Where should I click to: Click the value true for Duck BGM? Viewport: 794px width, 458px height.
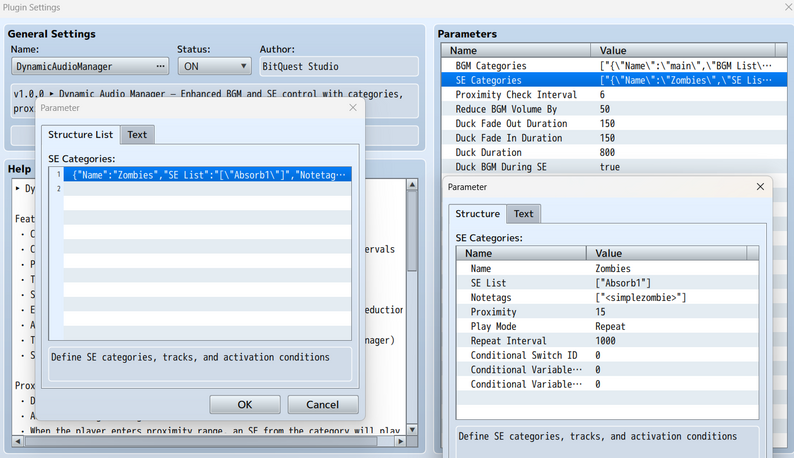(x=610, y=167)
